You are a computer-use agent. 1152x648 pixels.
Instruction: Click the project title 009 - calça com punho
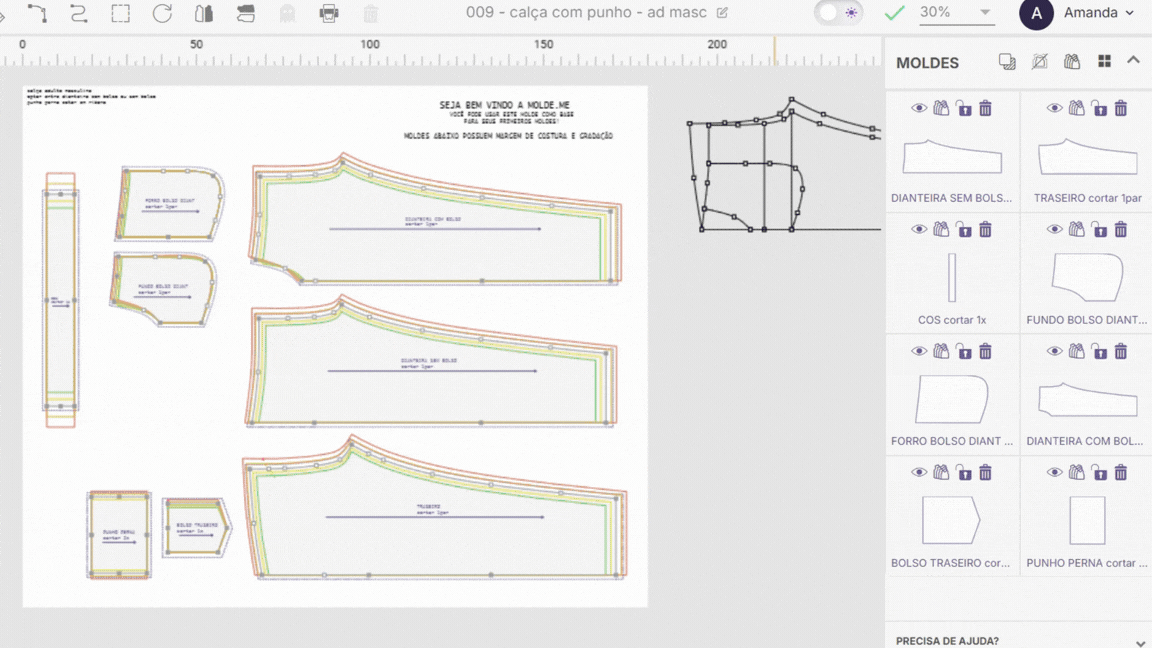click(x=586, y=13)
